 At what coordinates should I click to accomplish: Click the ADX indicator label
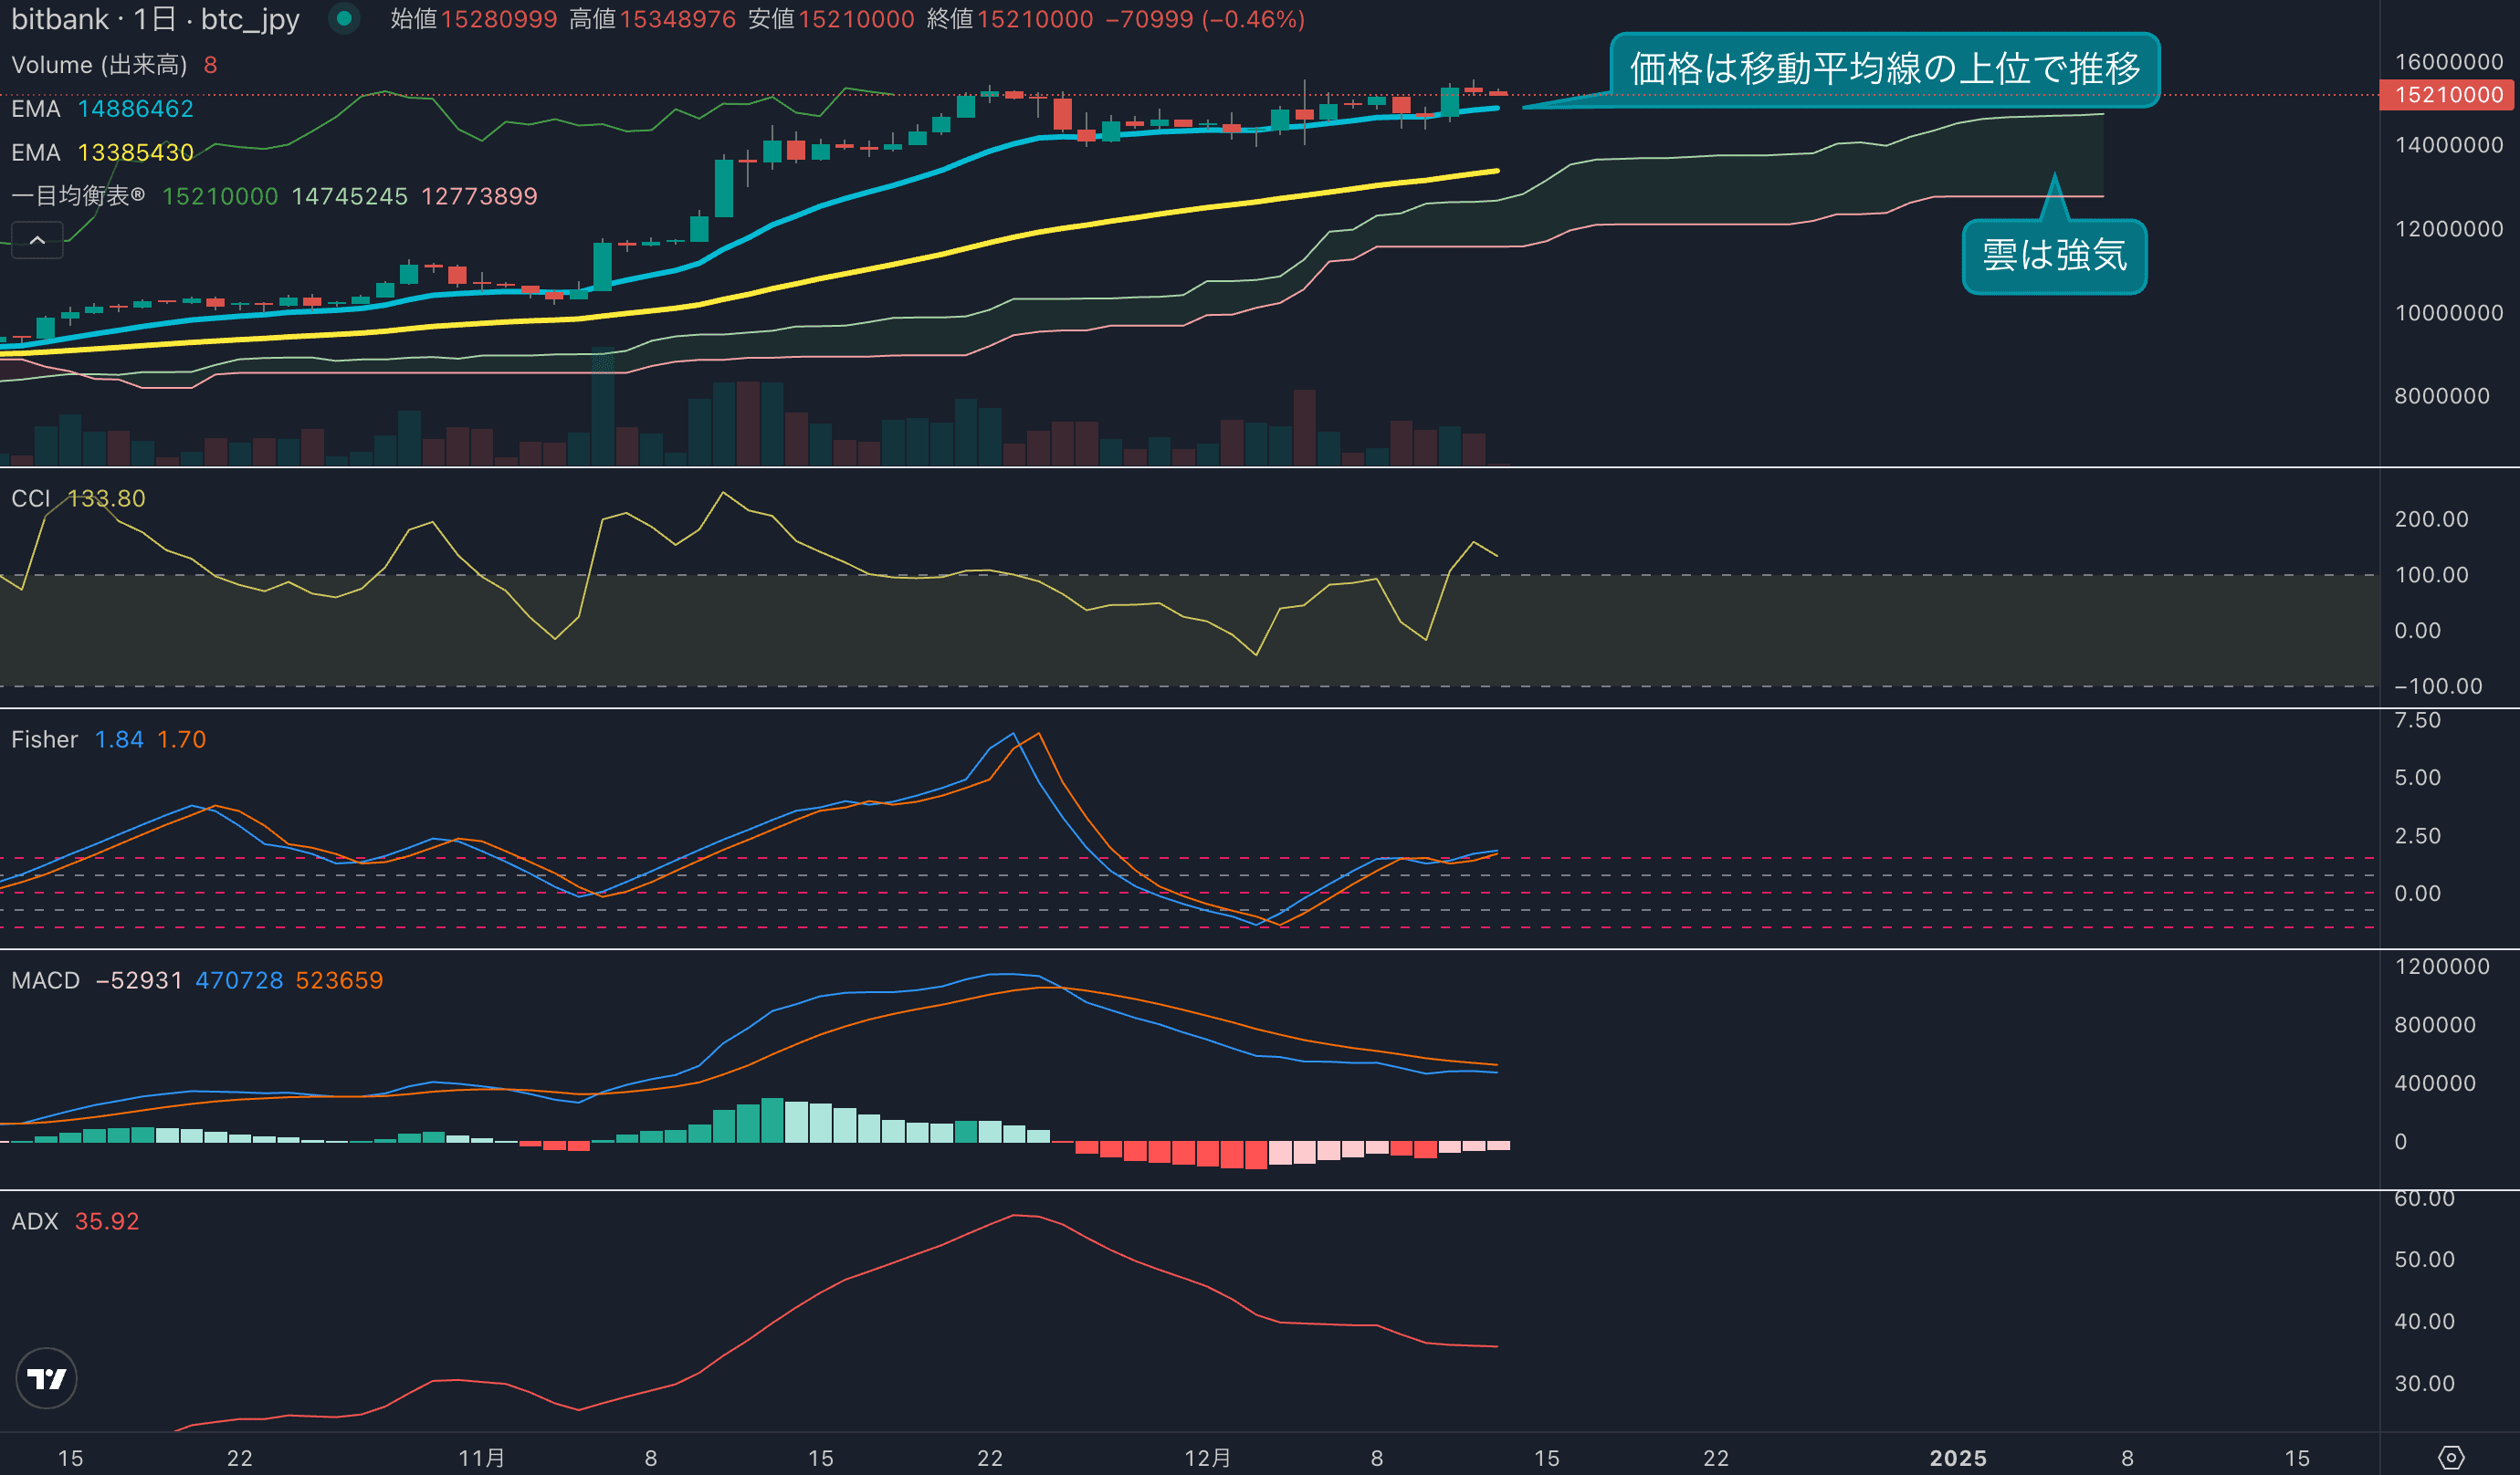[x=35, y=1221]
